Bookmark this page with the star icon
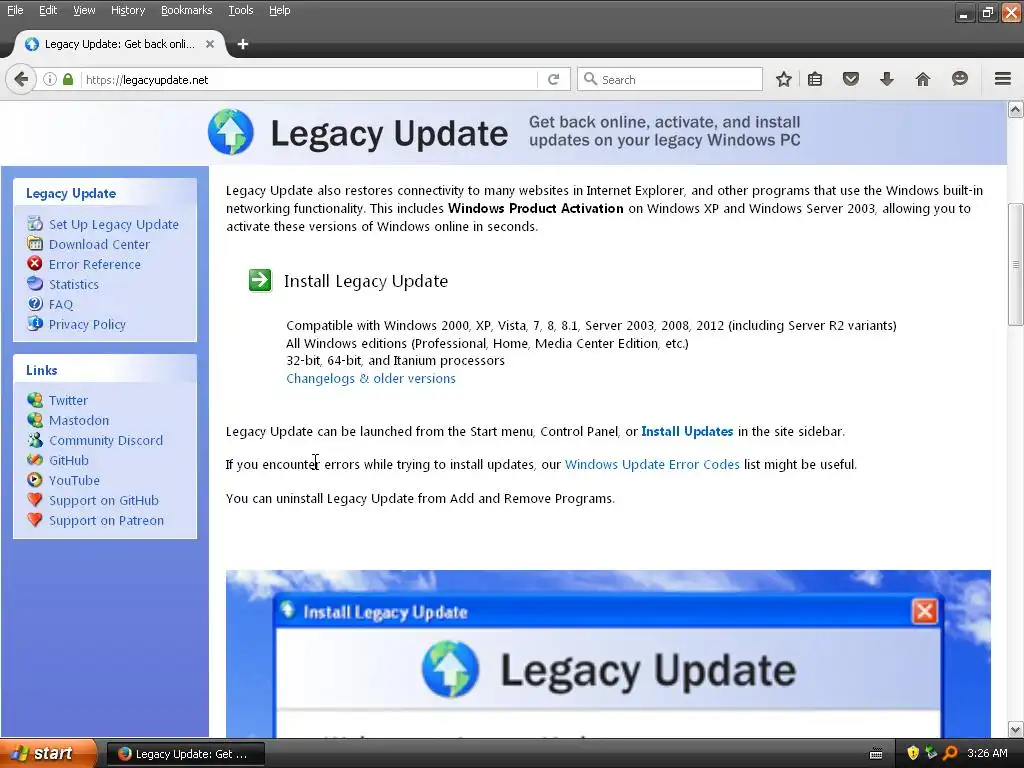1024x768 pixels. [x=784, y=80]
